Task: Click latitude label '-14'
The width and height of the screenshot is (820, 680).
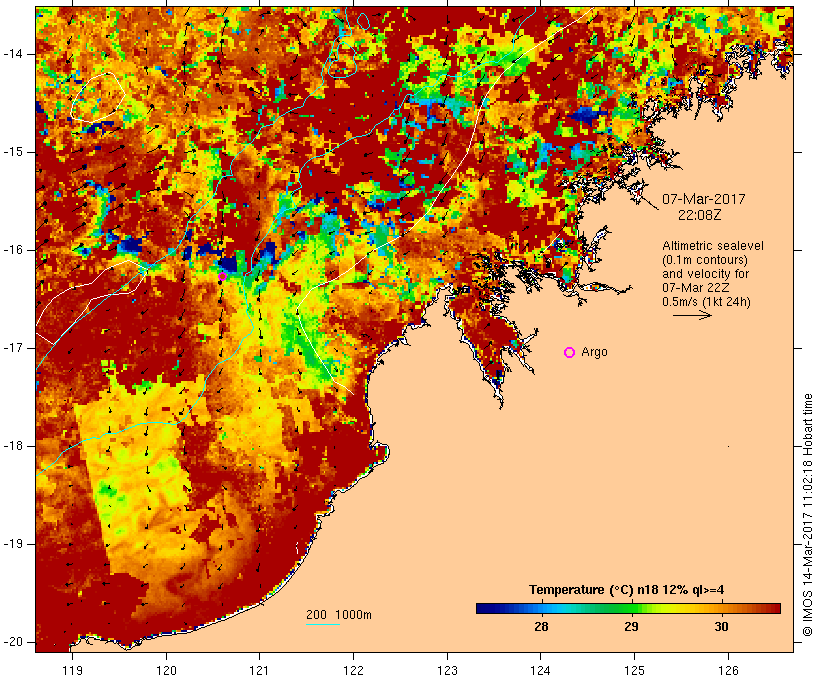Action: (13, 54)
